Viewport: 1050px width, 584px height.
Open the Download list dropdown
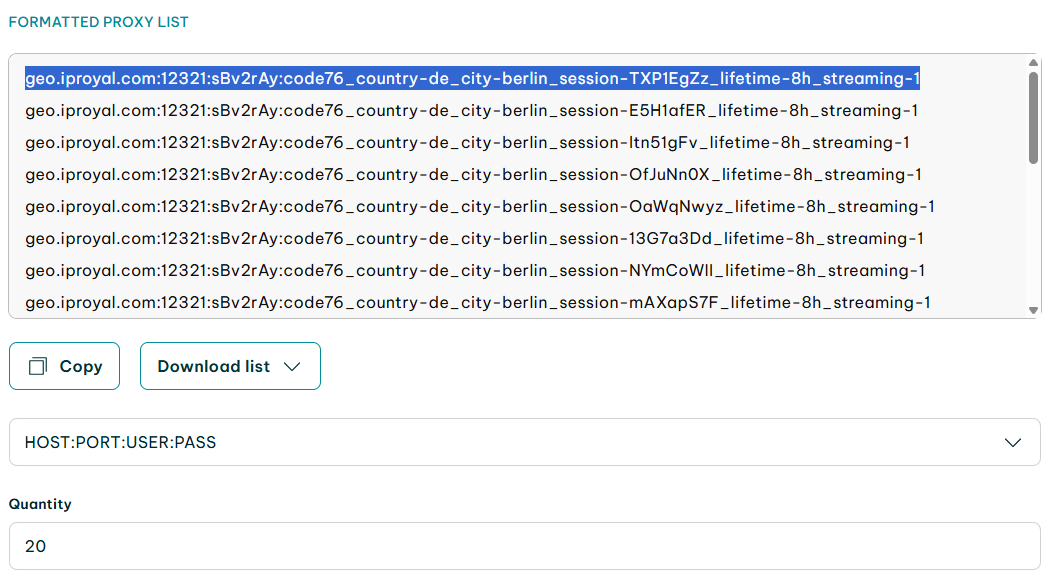230,366
